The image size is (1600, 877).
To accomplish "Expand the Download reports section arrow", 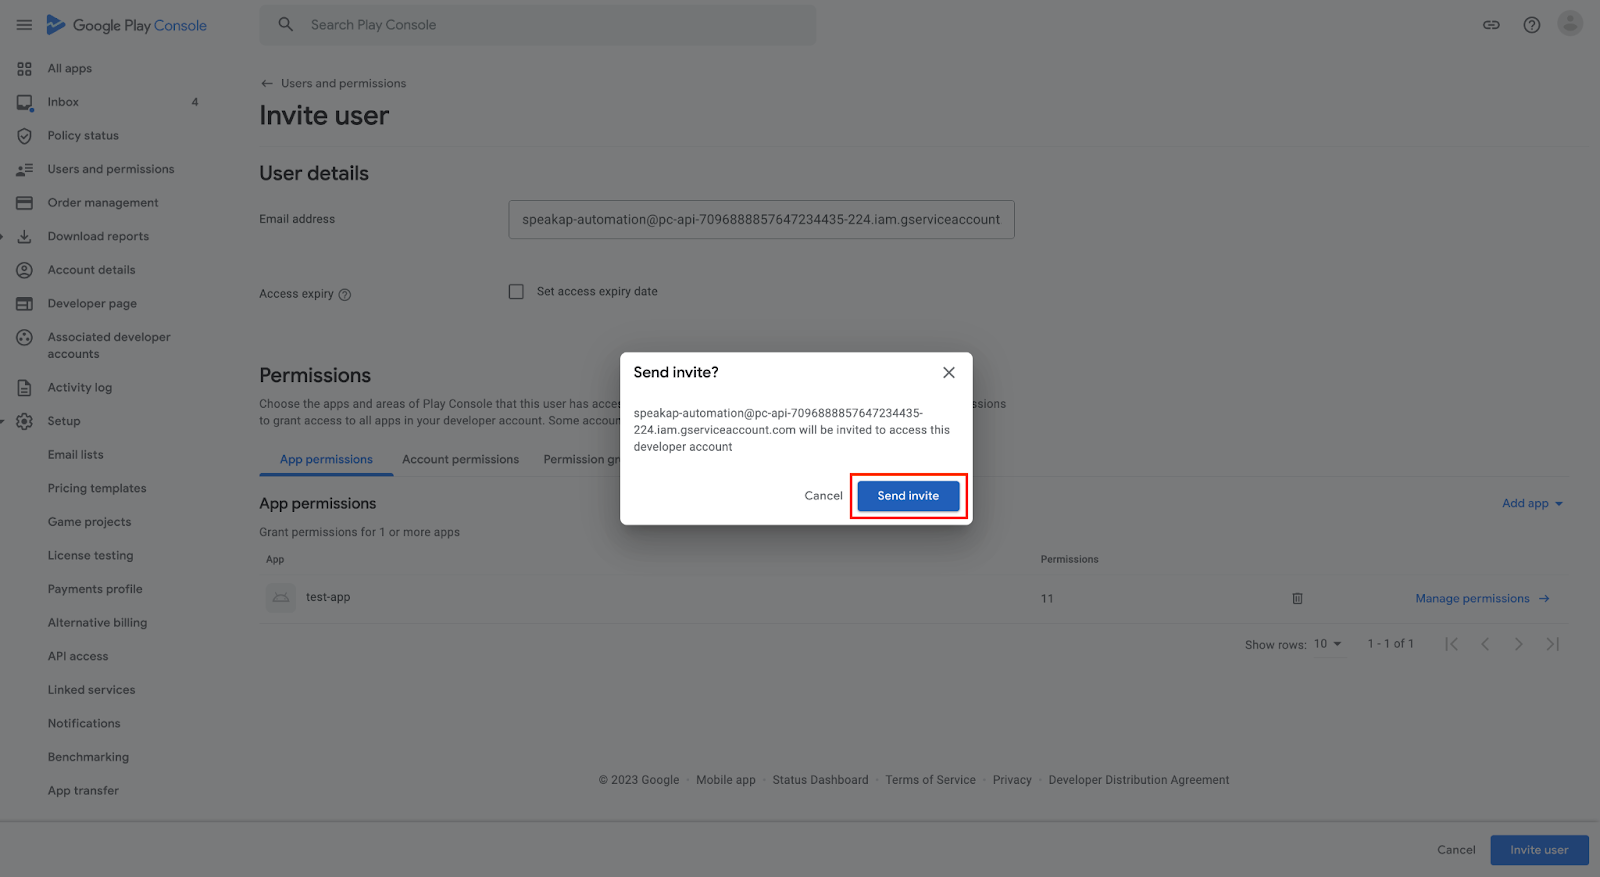I will tap(3, 237).
